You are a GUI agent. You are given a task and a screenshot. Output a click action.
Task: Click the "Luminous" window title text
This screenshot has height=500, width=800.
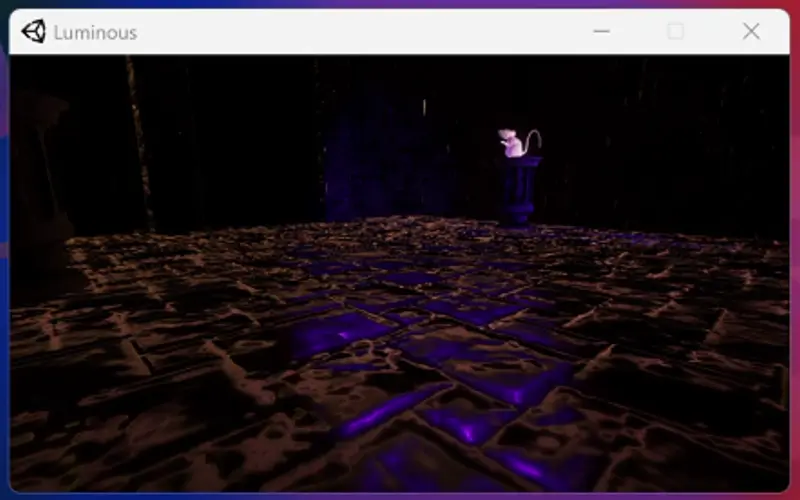[95, 33]
